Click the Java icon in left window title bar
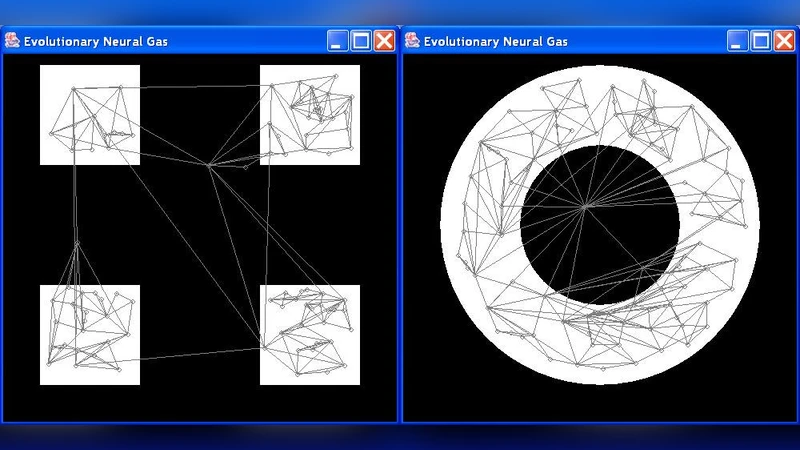The width and height of the screenshot is (800, 450). (13, 41)
